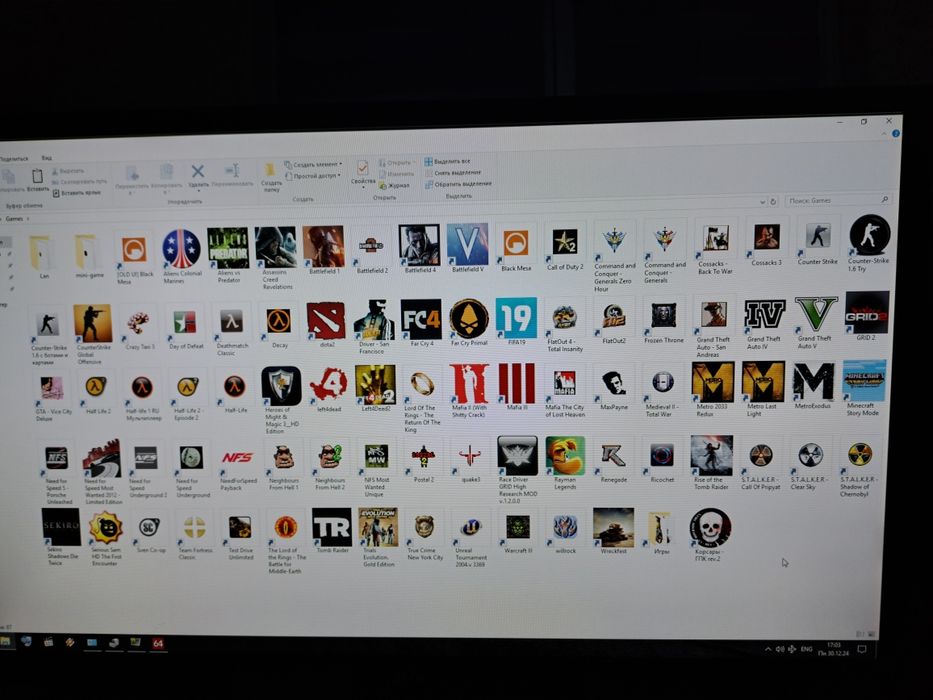Click the Minecraft Story Mode icon

[864, 380]
